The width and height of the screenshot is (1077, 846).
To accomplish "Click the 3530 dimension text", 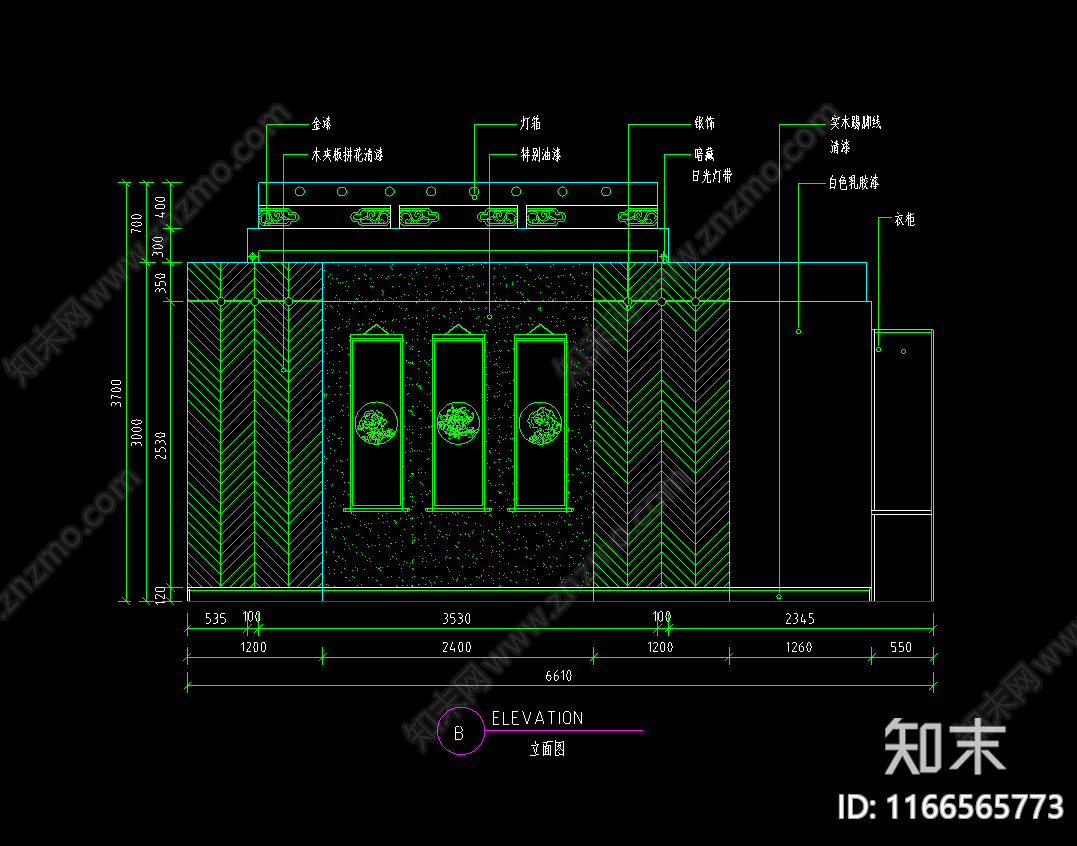I will tap(457, 619).
